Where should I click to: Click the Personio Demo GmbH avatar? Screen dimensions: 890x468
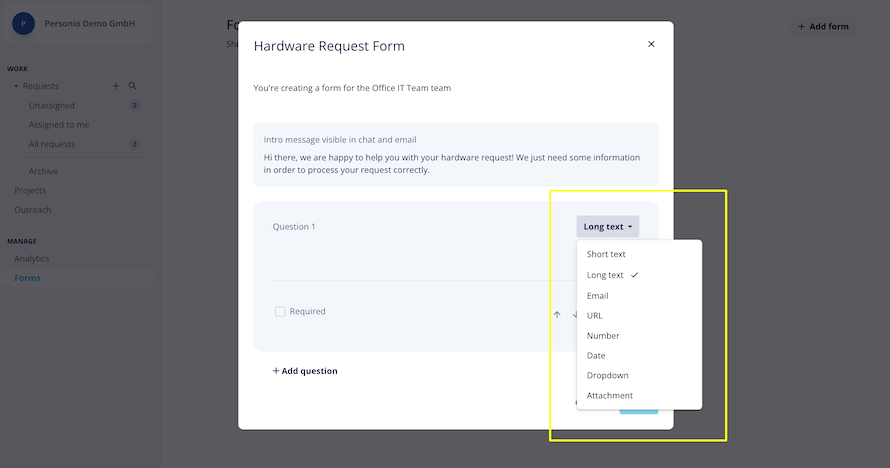pos(23,24)
